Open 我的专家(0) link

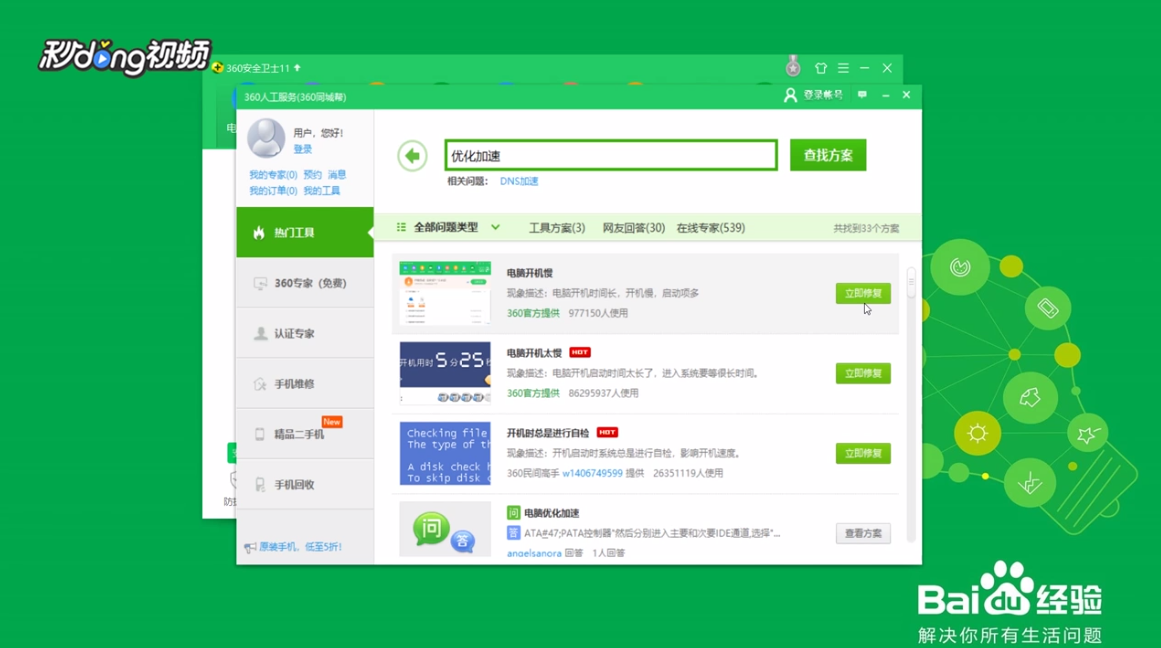pos(273,175)
